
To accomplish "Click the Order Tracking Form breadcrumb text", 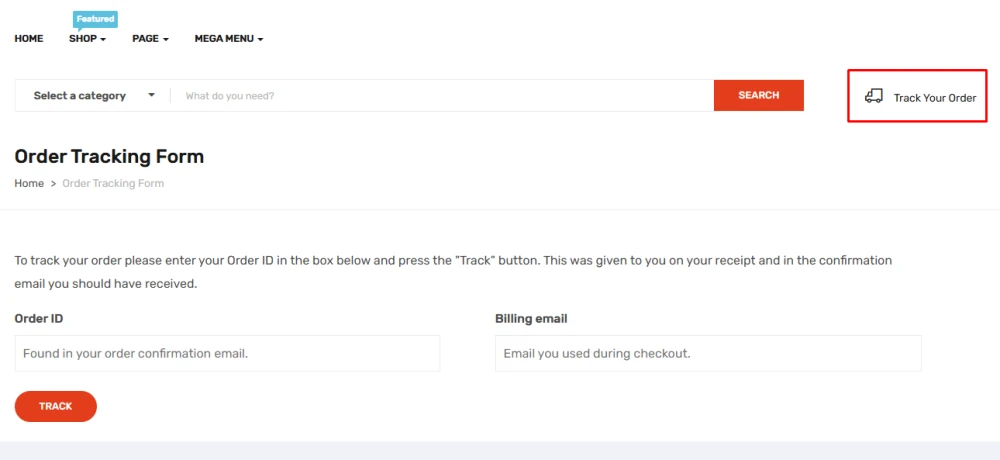I will click(113, 184).
